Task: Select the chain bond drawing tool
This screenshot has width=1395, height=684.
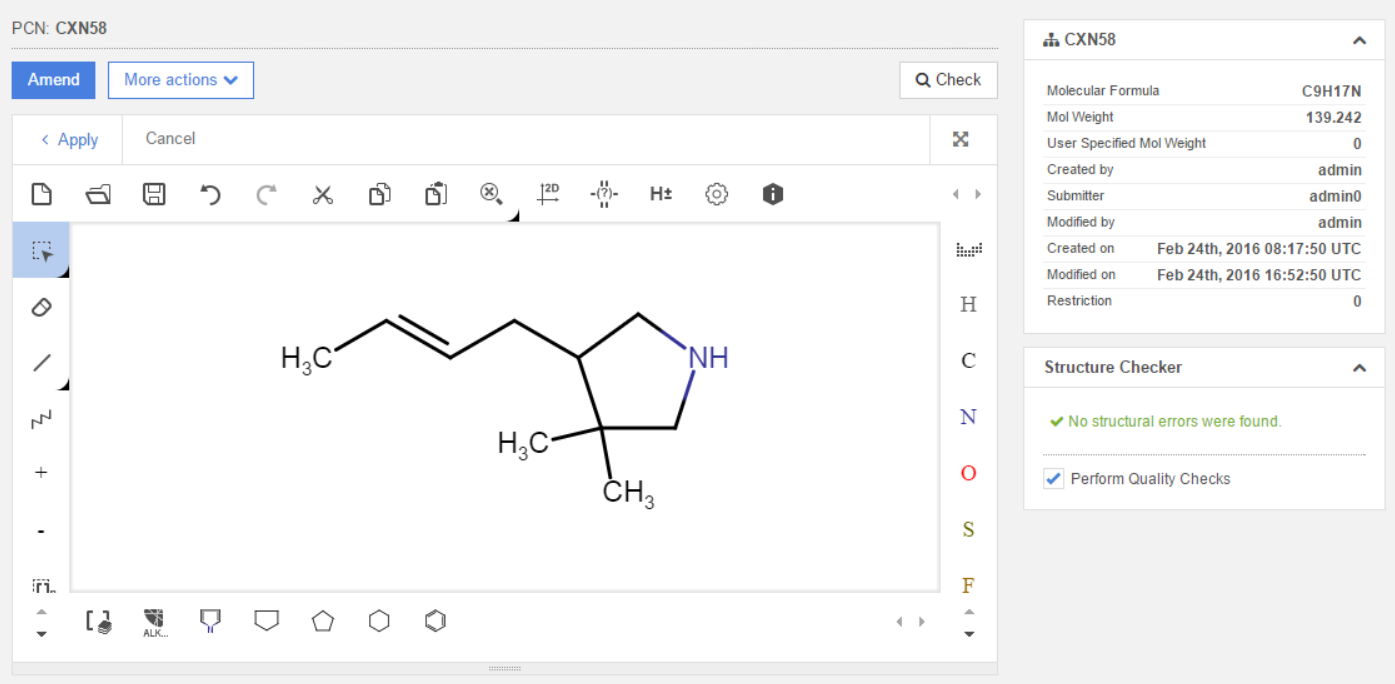Action: point(41,420)
